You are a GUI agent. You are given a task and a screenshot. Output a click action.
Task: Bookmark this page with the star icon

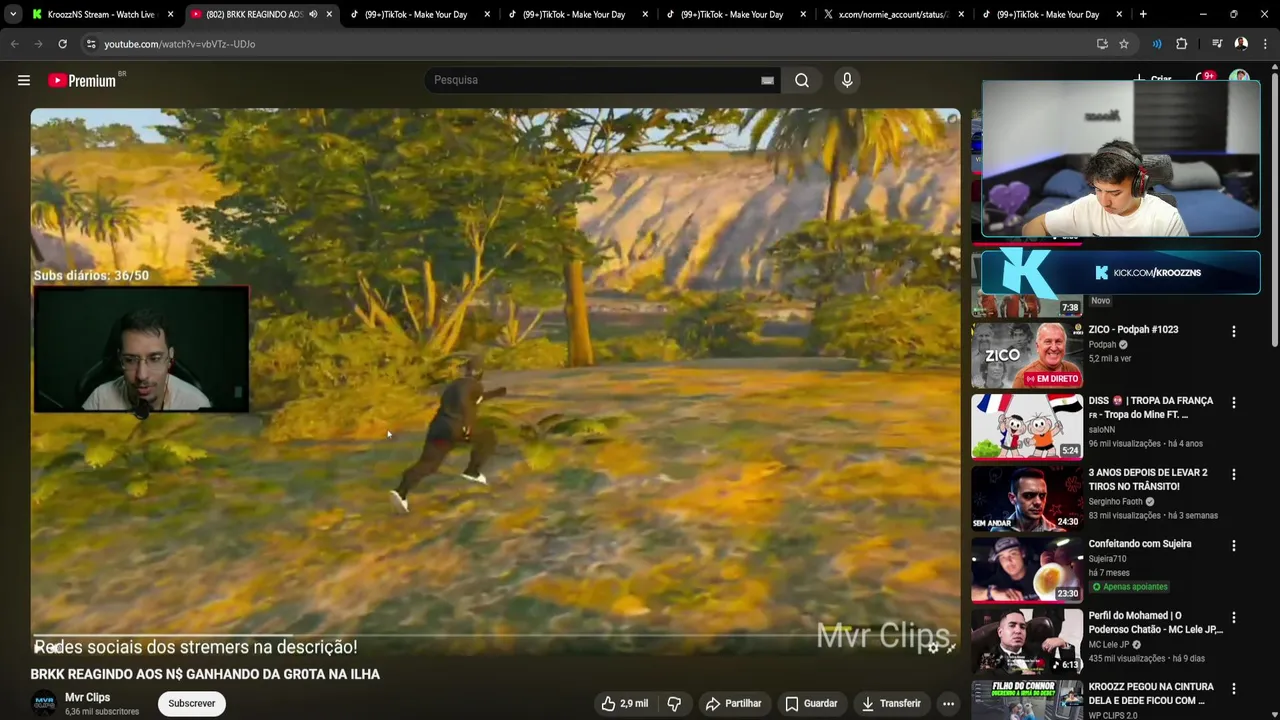coord(1124,44)
